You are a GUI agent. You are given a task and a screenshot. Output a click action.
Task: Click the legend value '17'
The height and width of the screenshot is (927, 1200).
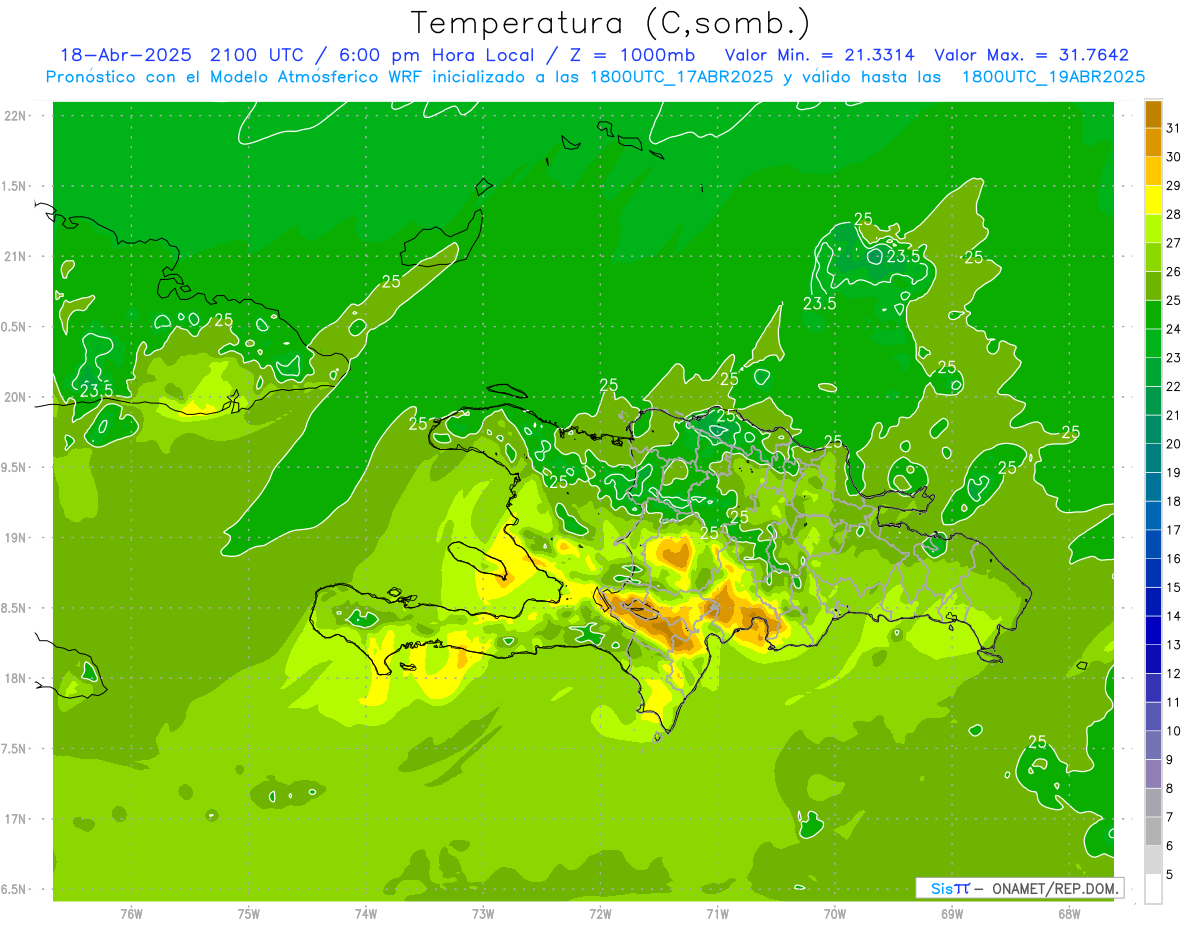1174,530
